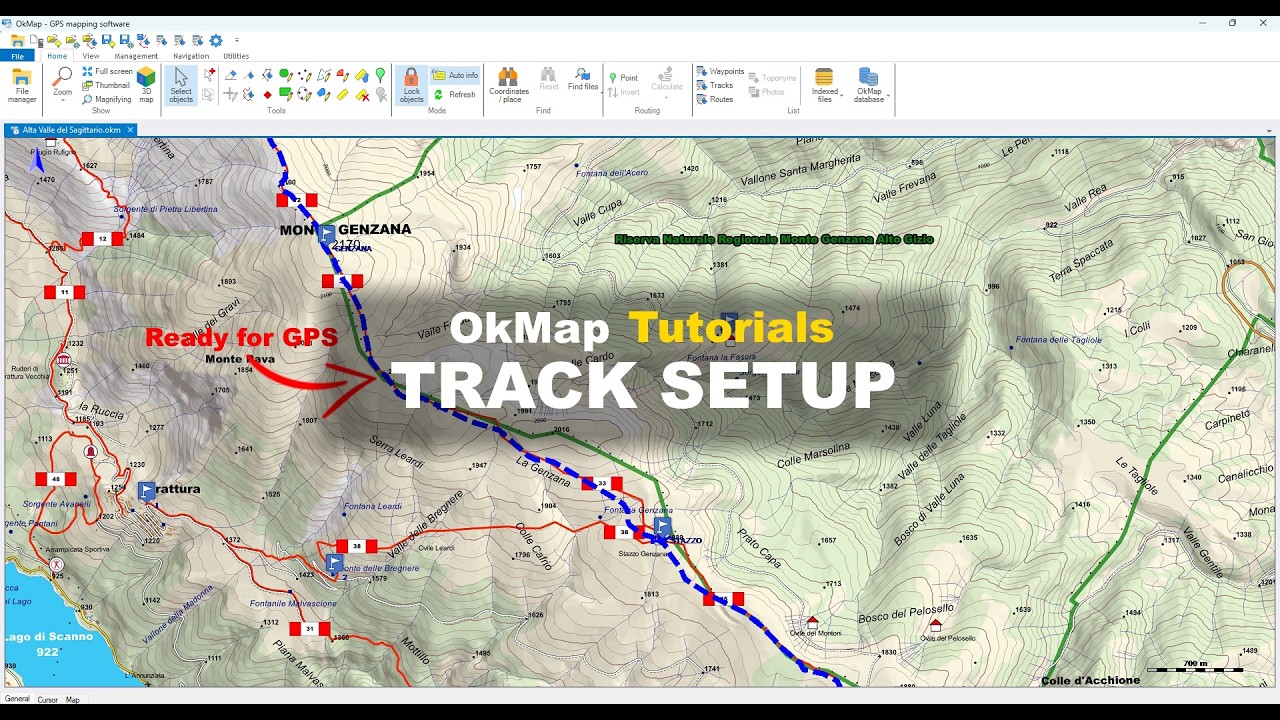This screenshot has height=720, width=1280.
Task: Open the Tracks list
Action: click(x=715, y=85)
